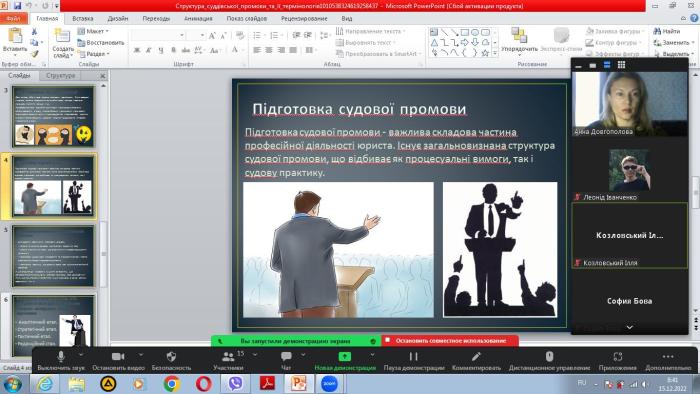Toggle text shadow formatting
This screenshot has width=700, height=394.
tap(173, 50)
